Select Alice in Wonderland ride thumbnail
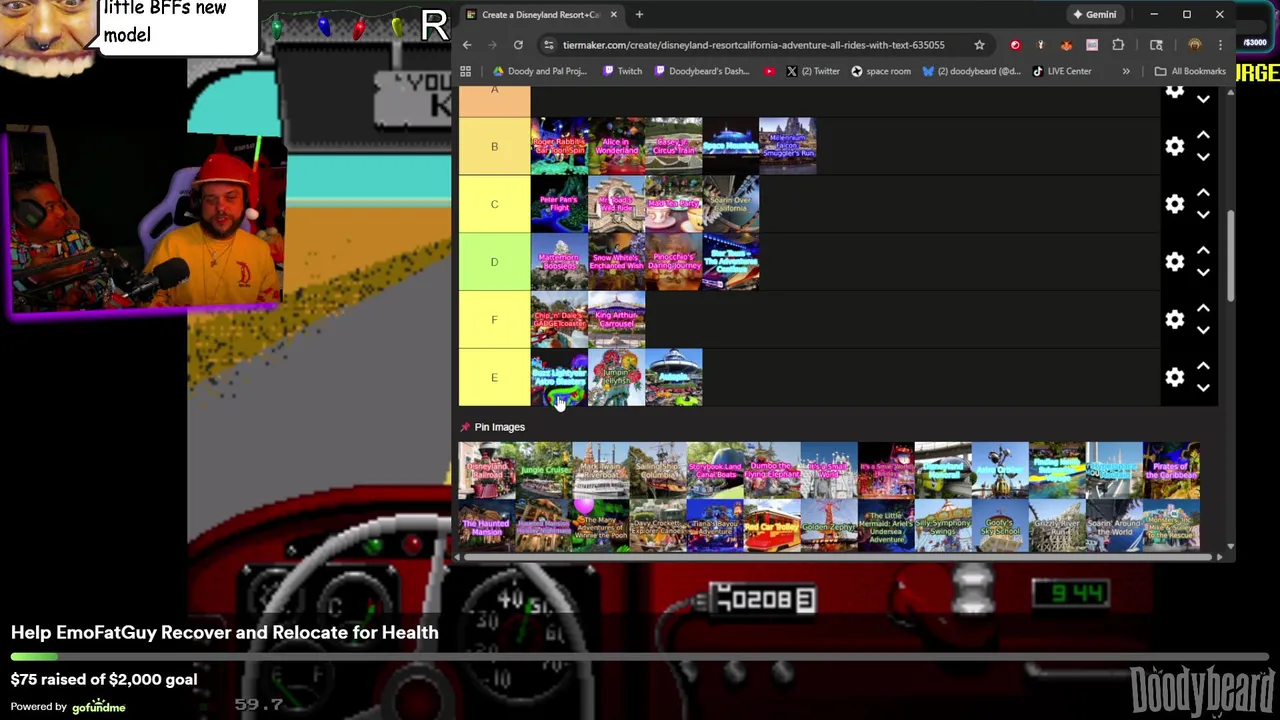Viewport: 1280px width, 720px height. pos(616,146)
